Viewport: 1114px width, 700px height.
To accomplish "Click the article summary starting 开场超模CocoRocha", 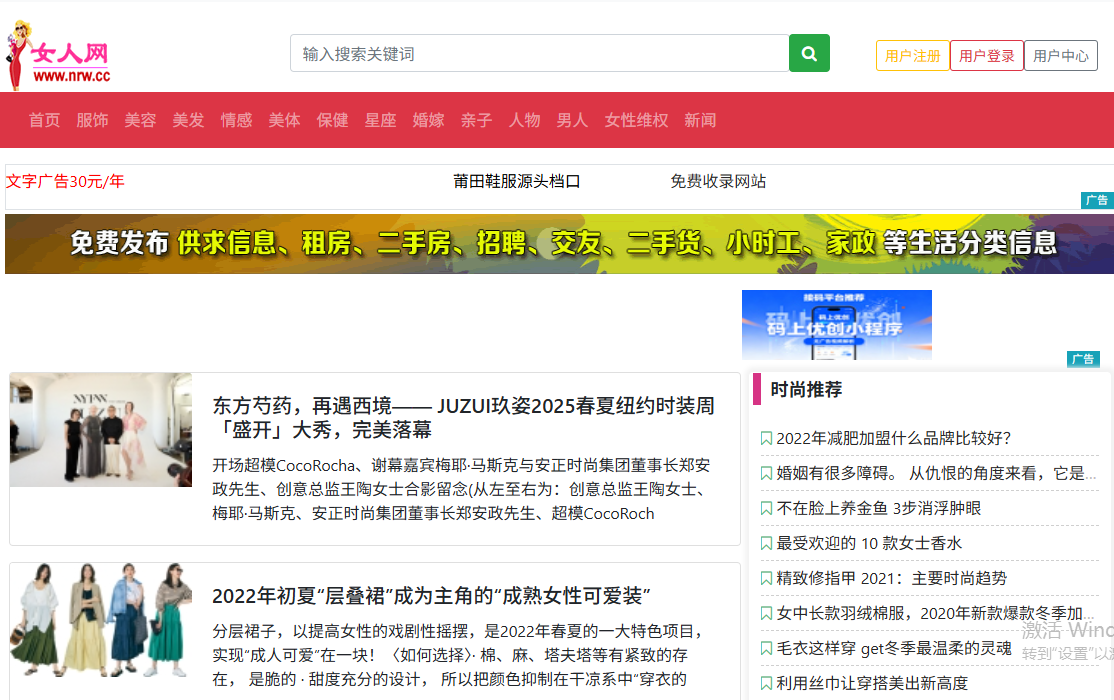I will pyautogui.click(x=461, y=490).
